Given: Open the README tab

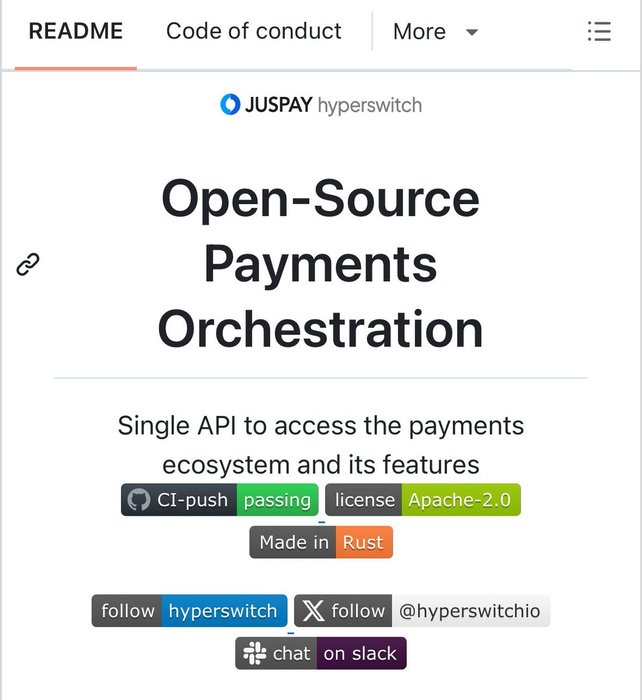Looking at the screenshot, I should pos(75,31).
